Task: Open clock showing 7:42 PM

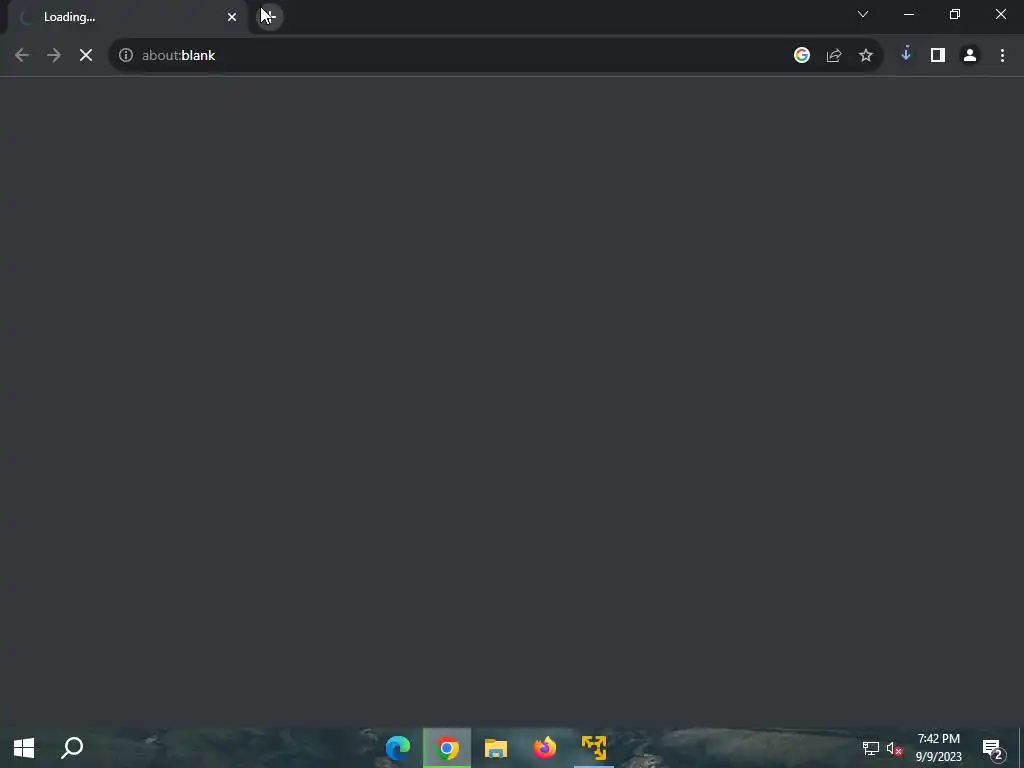Action: [x=938, y=748]
